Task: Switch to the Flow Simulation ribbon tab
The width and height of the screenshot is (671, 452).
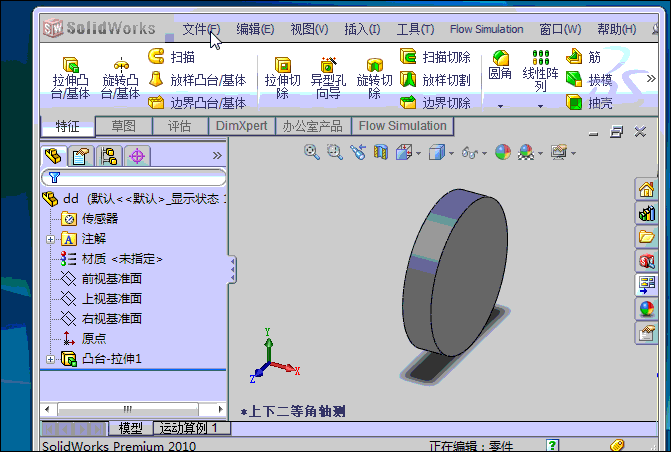Action: (402, 126)
